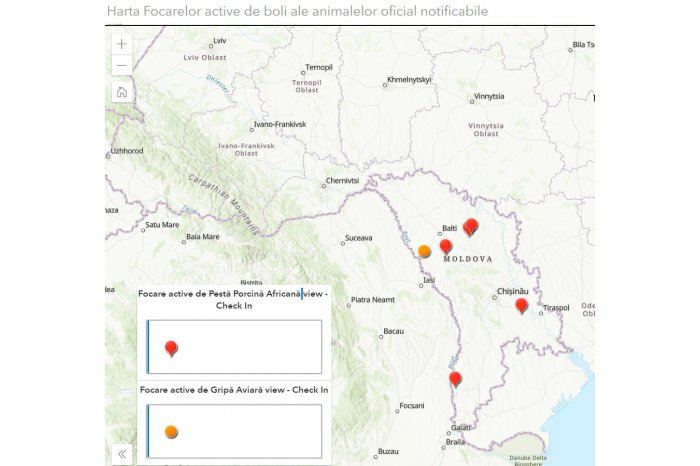Reset map to home extent
Viewport: 700px width, 466px height.
[121, 92]
